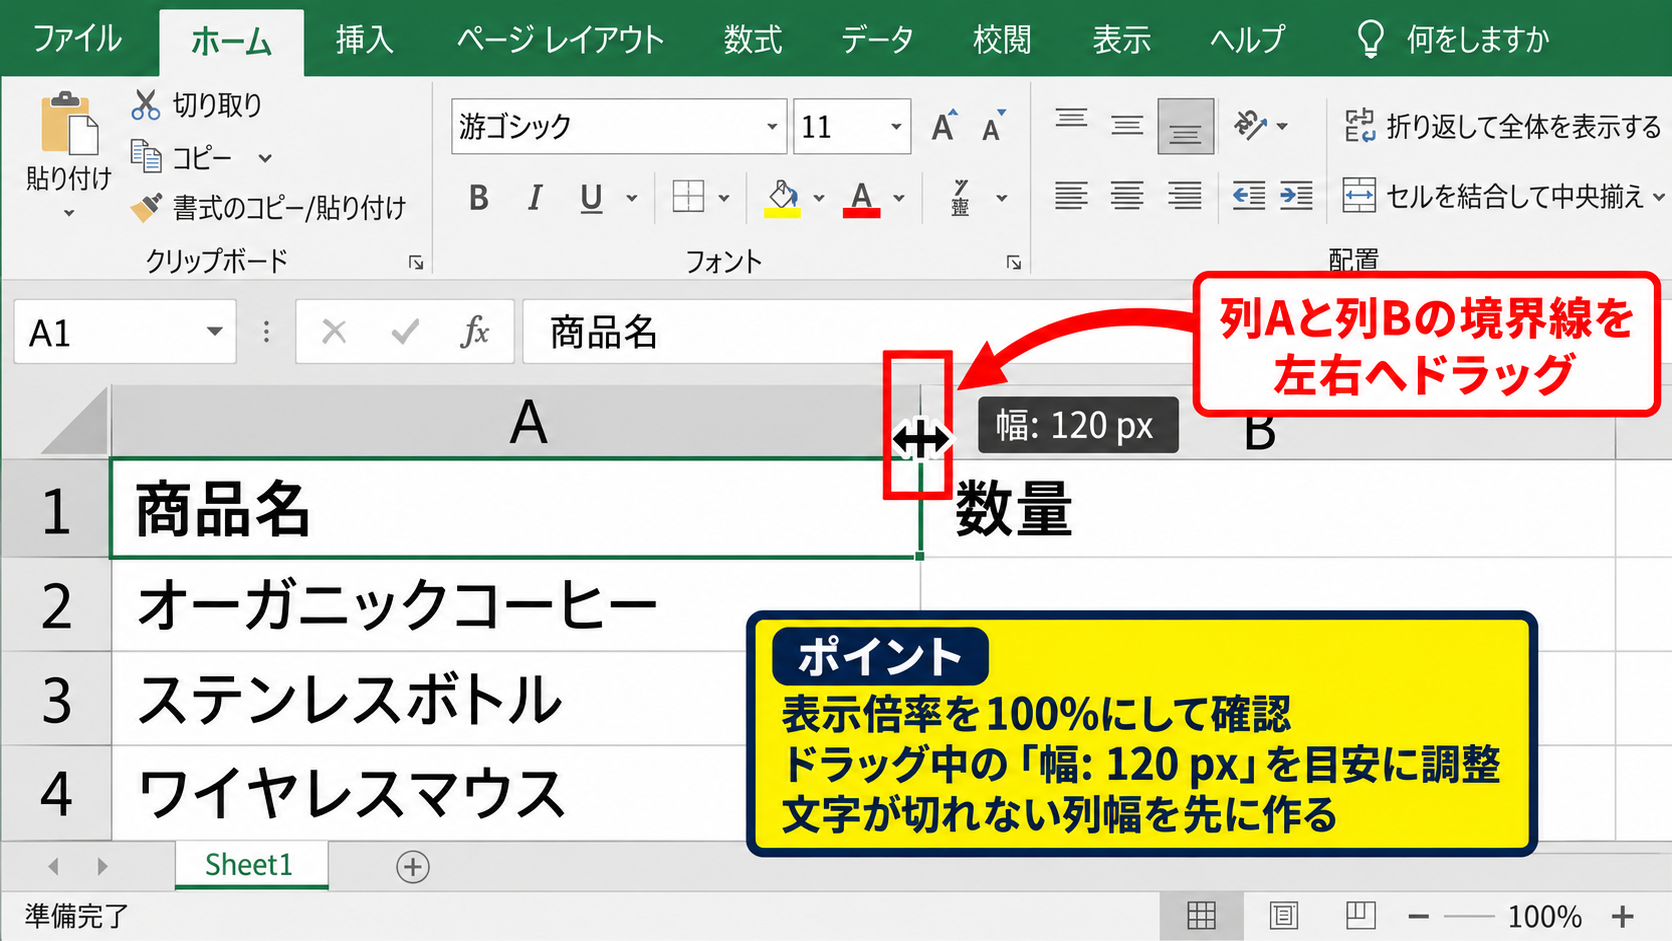Screen dimensions: 1672x941
Task: Select the Sheet1 sheet tab
Action: point(250,865)
